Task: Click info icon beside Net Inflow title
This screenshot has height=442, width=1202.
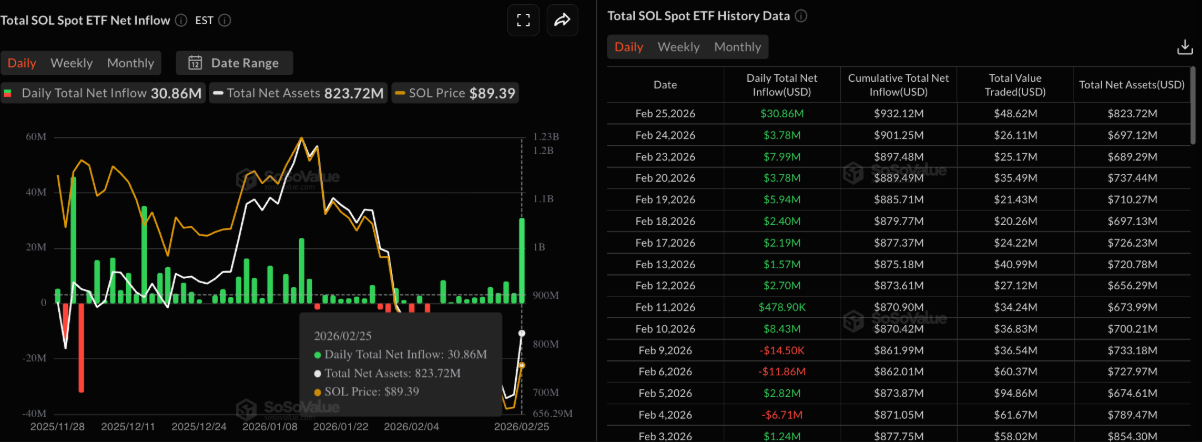Action: pyautogui.click(x=180, y=20)
